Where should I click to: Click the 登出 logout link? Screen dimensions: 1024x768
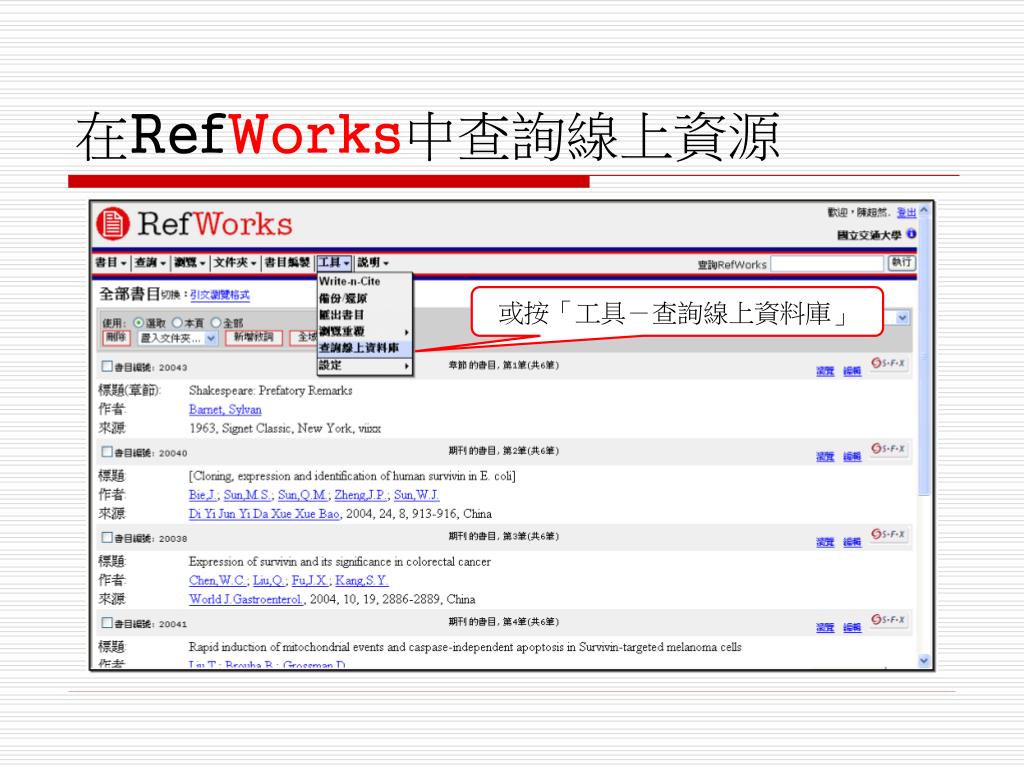[x=906, y=213]
